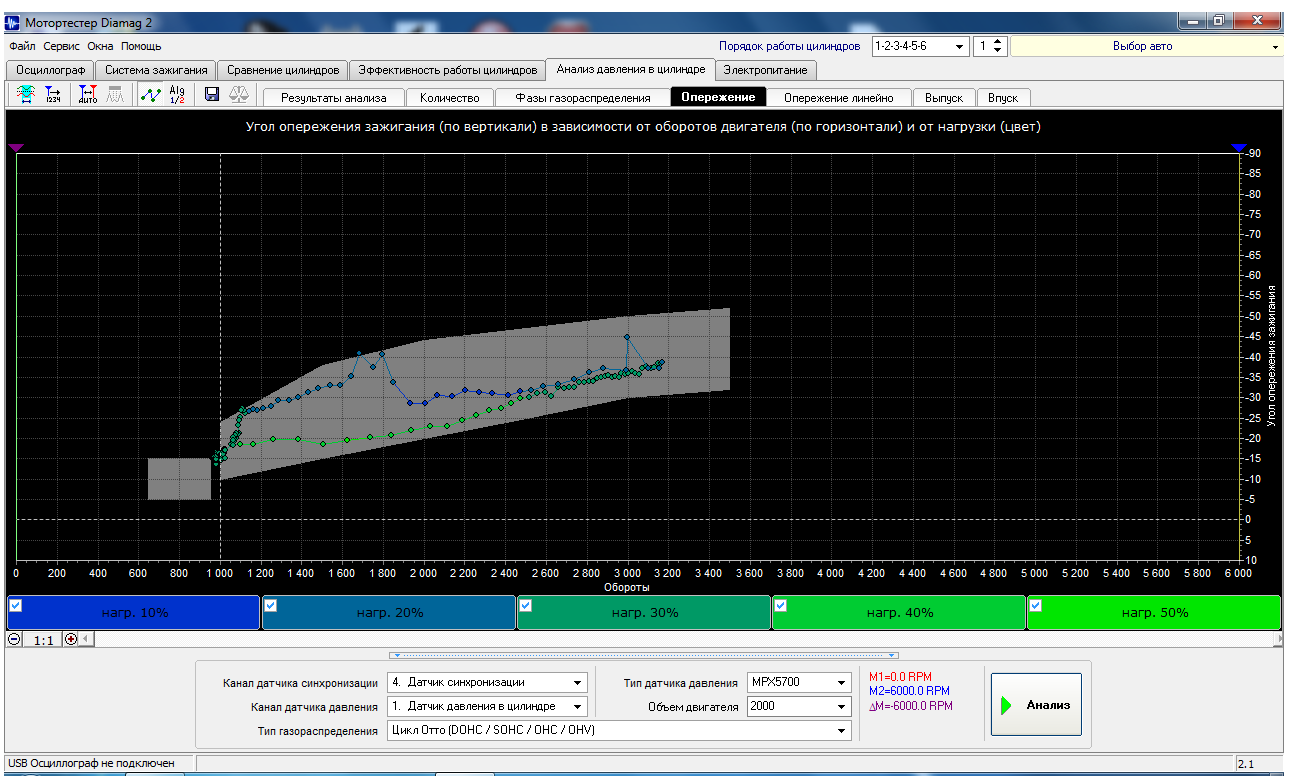Click the floppy disk save icon
Viewport: 1296px width, 776px height.
coord(212,95)
